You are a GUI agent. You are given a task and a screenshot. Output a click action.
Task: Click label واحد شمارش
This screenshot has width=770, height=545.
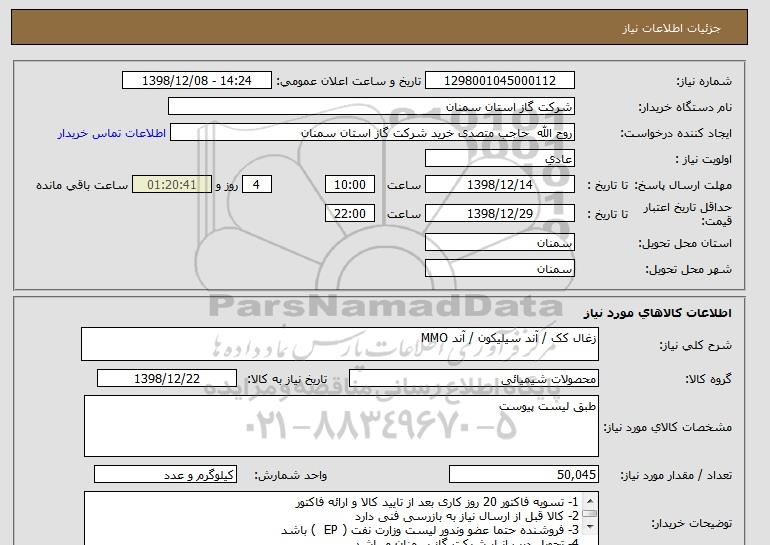290,475
